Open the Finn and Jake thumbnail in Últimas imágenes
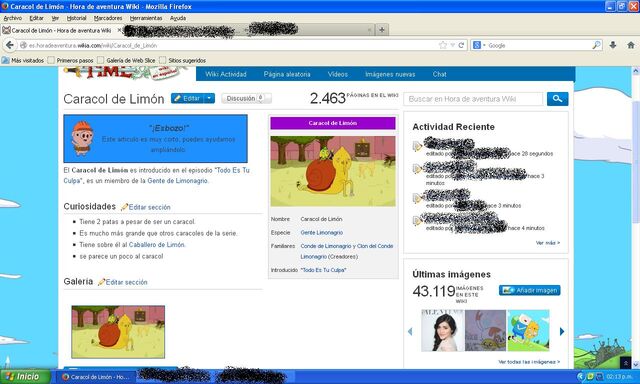640x384 pixels. coord(528,330)
